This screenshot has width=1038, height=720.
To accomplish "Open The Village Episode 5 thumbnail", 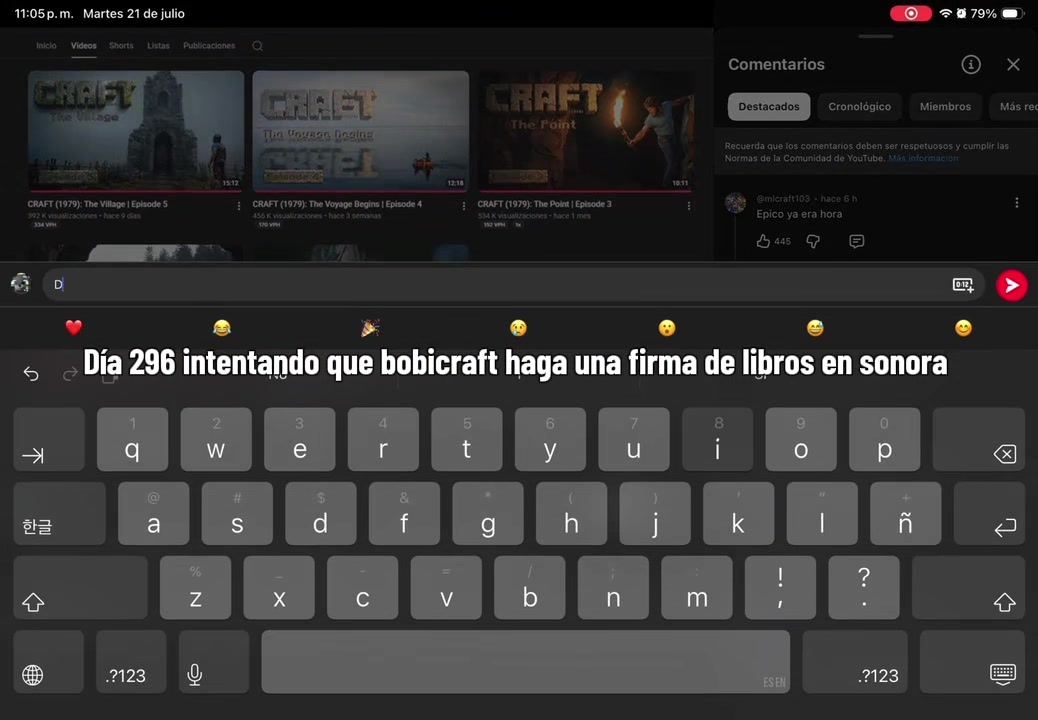I will click(x=136, y=131).
